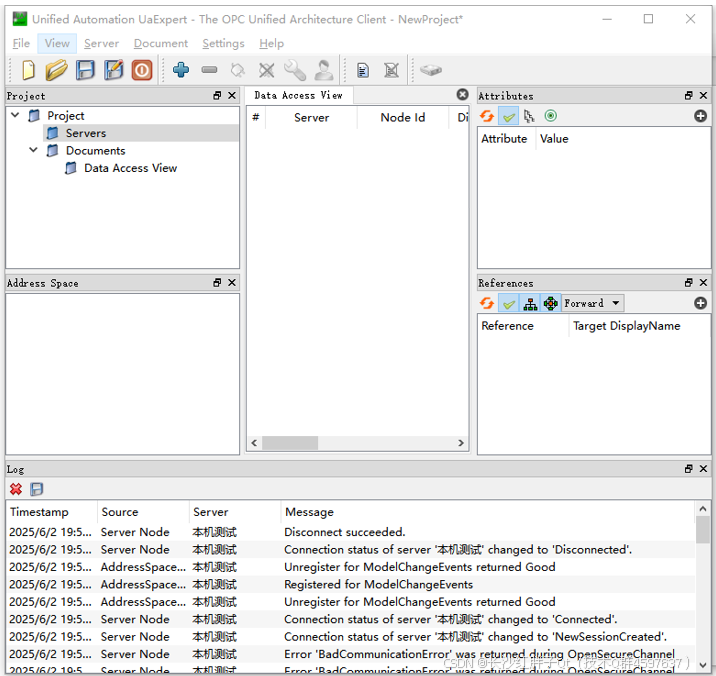Click the change user icon

[x=324, y=70]
